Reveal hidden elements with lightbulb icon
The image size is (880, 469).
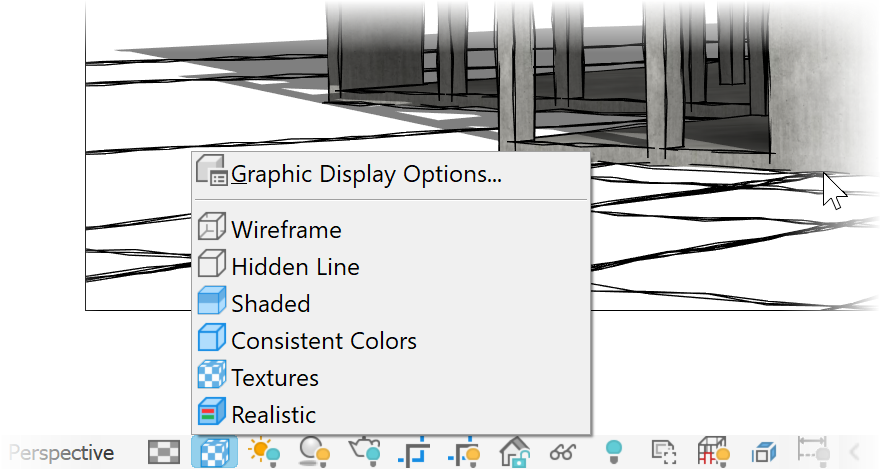(614, 452)
